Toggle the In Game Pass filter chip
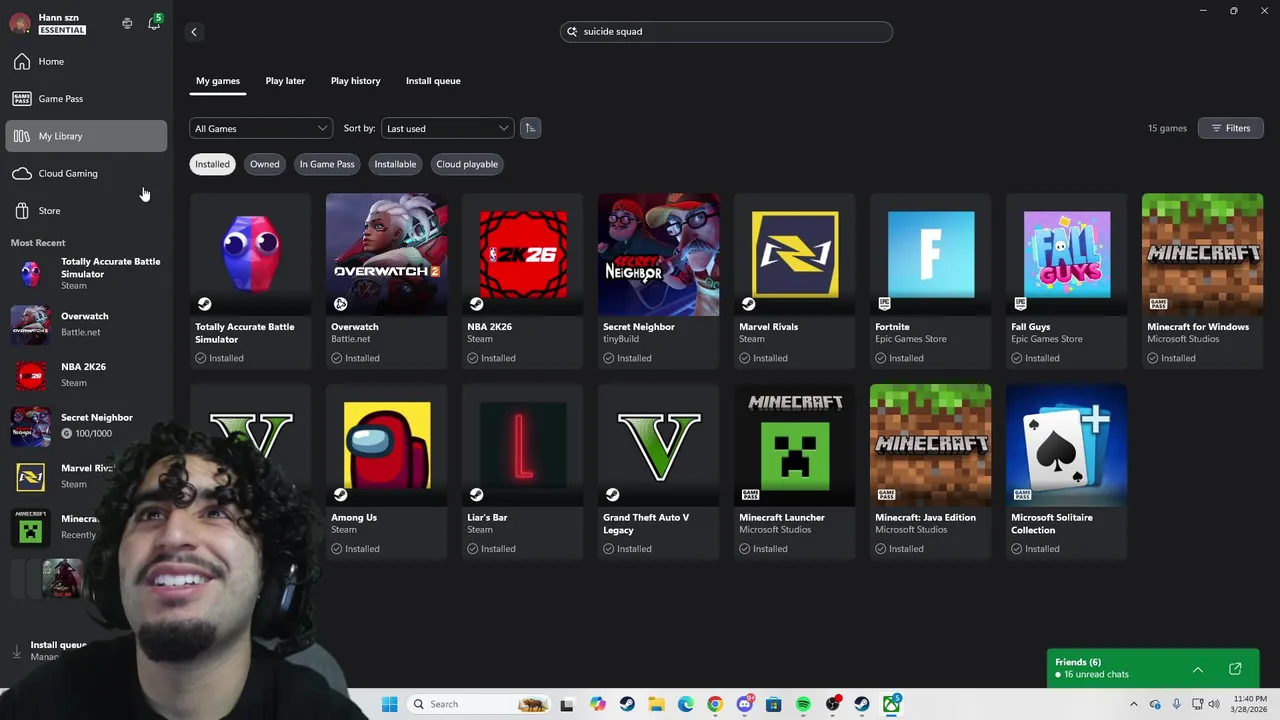 [327, 164]
